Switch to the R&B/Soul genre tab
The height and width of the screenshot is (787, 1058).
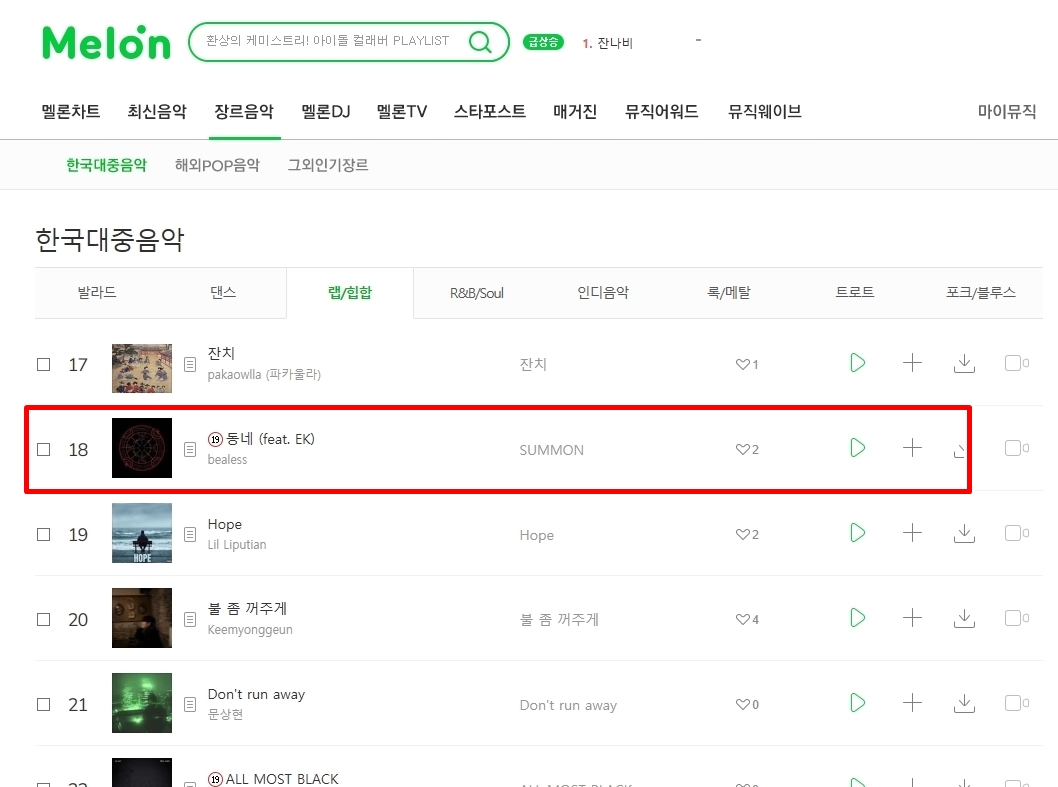476,293
